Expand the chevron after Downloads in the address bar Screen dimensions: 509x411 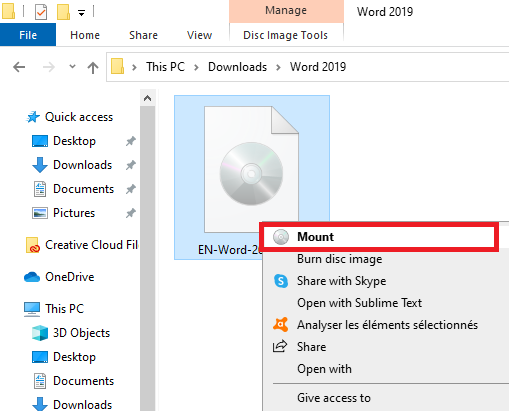278,67
